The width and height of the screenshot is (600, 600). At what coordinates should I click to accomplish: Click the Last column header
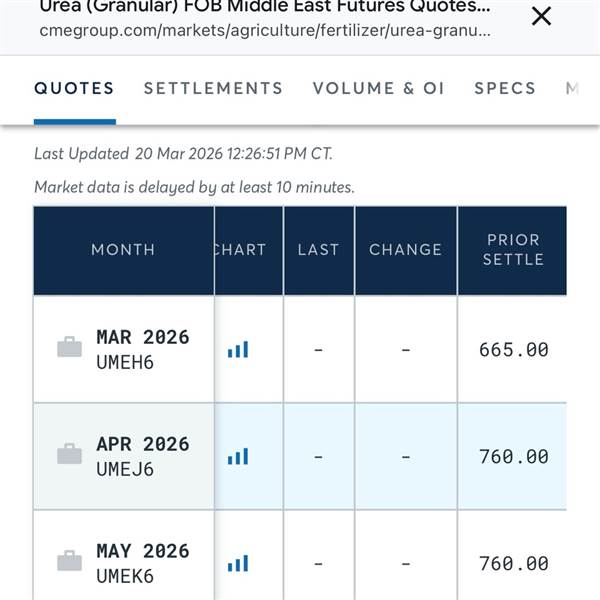pos(318,250)
